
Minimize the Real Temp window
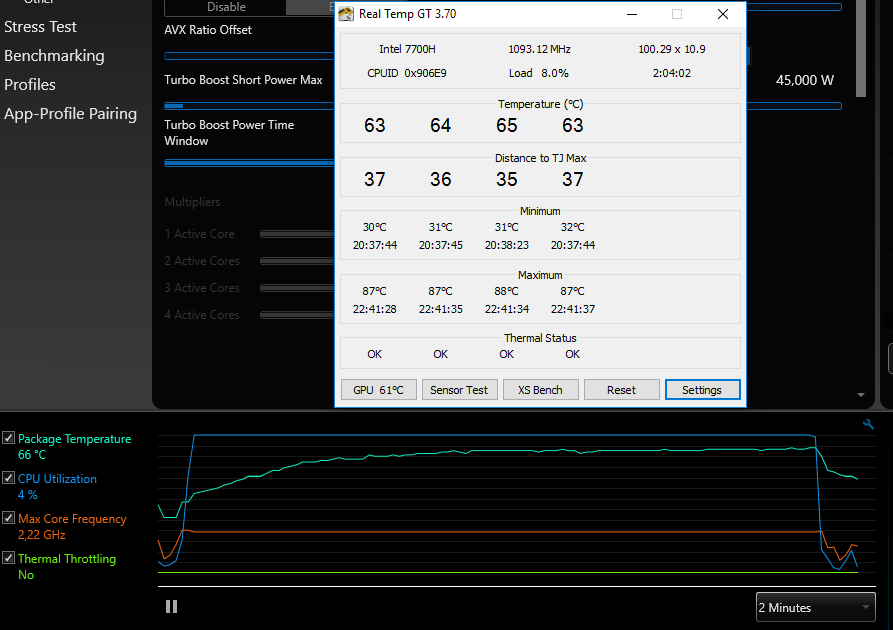click(x=632, y=14)
